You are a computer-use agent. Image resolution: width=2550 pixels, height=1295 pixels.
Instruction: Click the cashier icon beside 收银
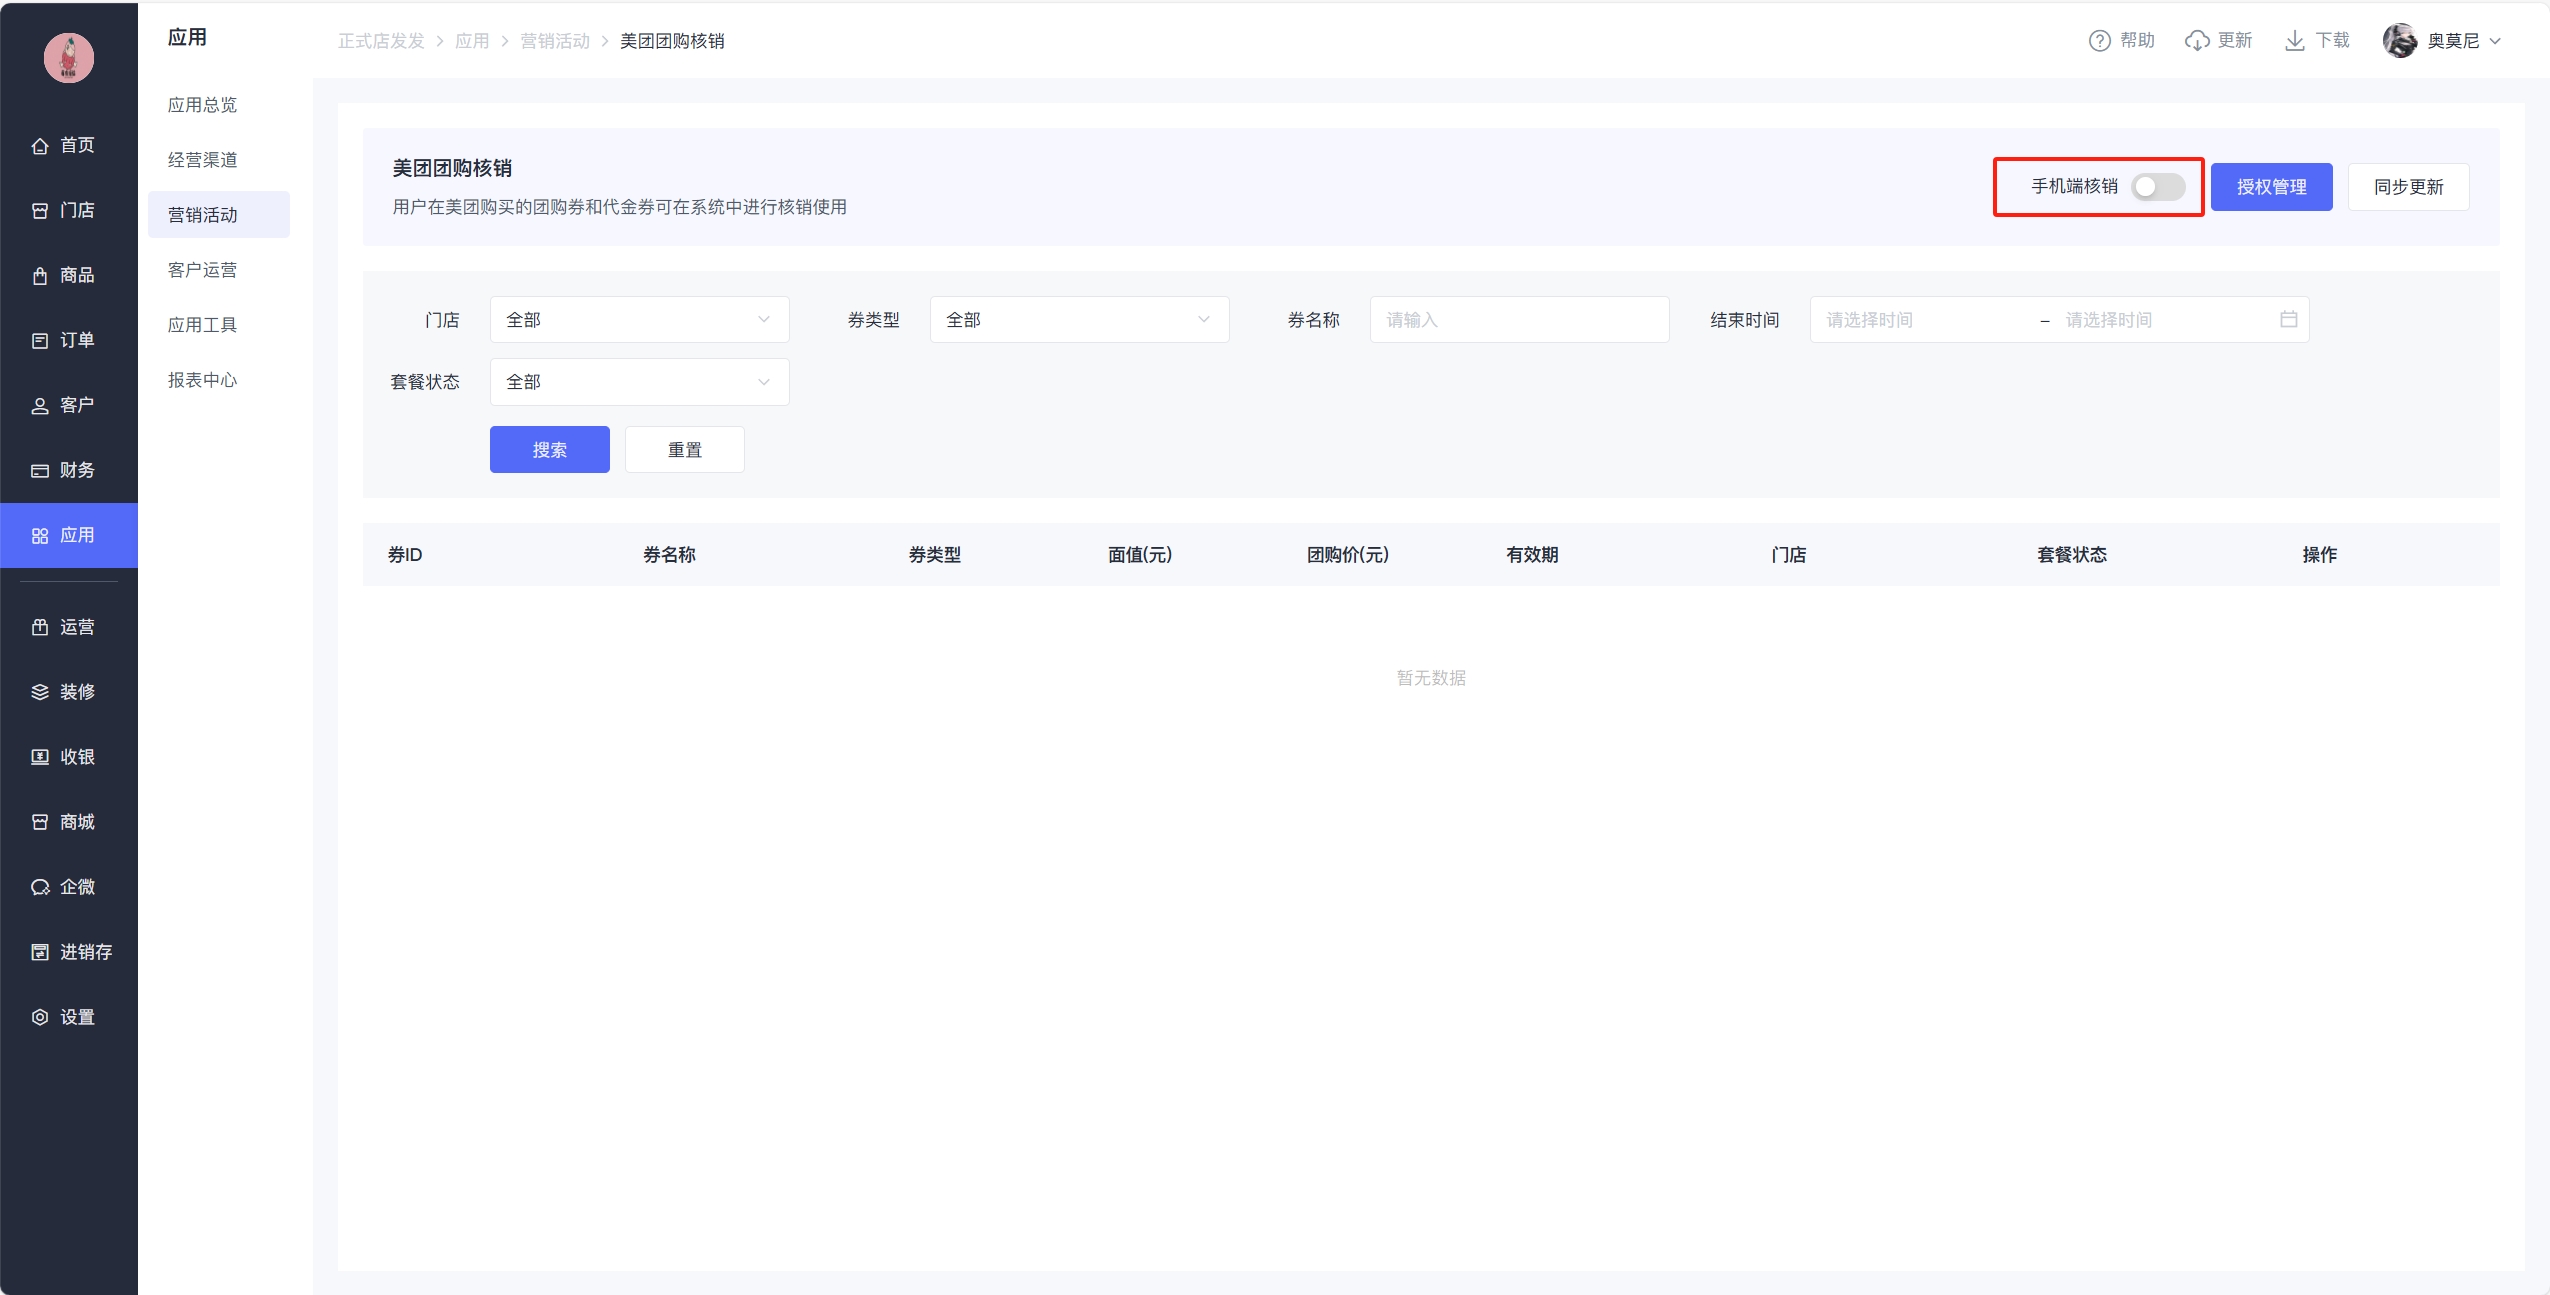coord(40,757)
